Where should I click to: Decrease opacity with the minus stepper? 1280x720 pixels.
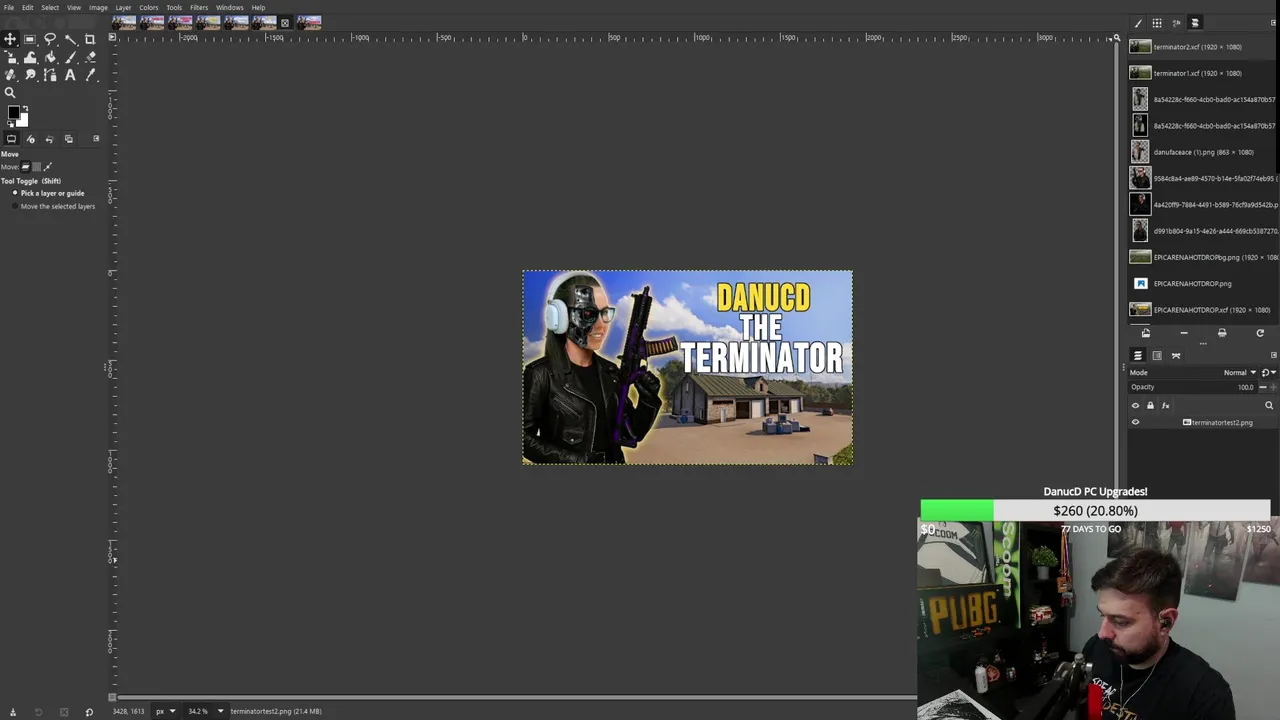[1263, 387]
